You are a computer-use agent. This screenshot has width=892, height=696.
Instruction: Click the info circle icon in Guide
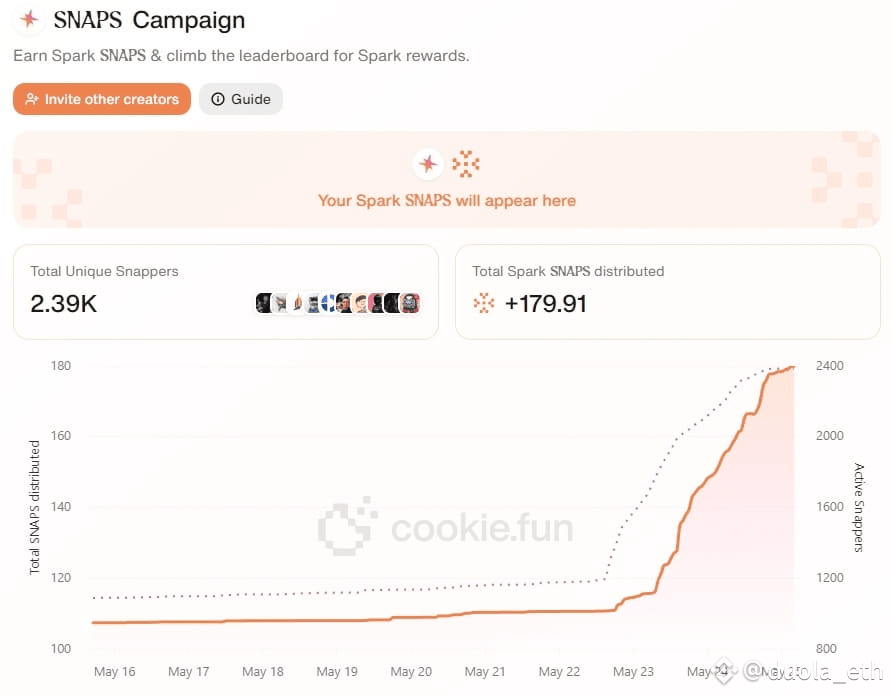(218, 99)
